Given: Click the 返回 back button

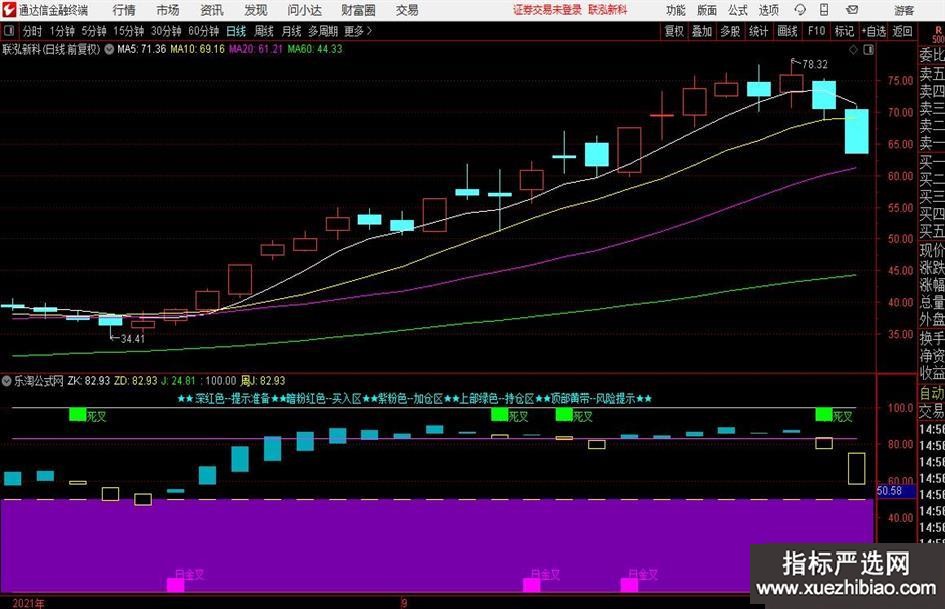Looking at the screenshot, I should coord(902,31).
